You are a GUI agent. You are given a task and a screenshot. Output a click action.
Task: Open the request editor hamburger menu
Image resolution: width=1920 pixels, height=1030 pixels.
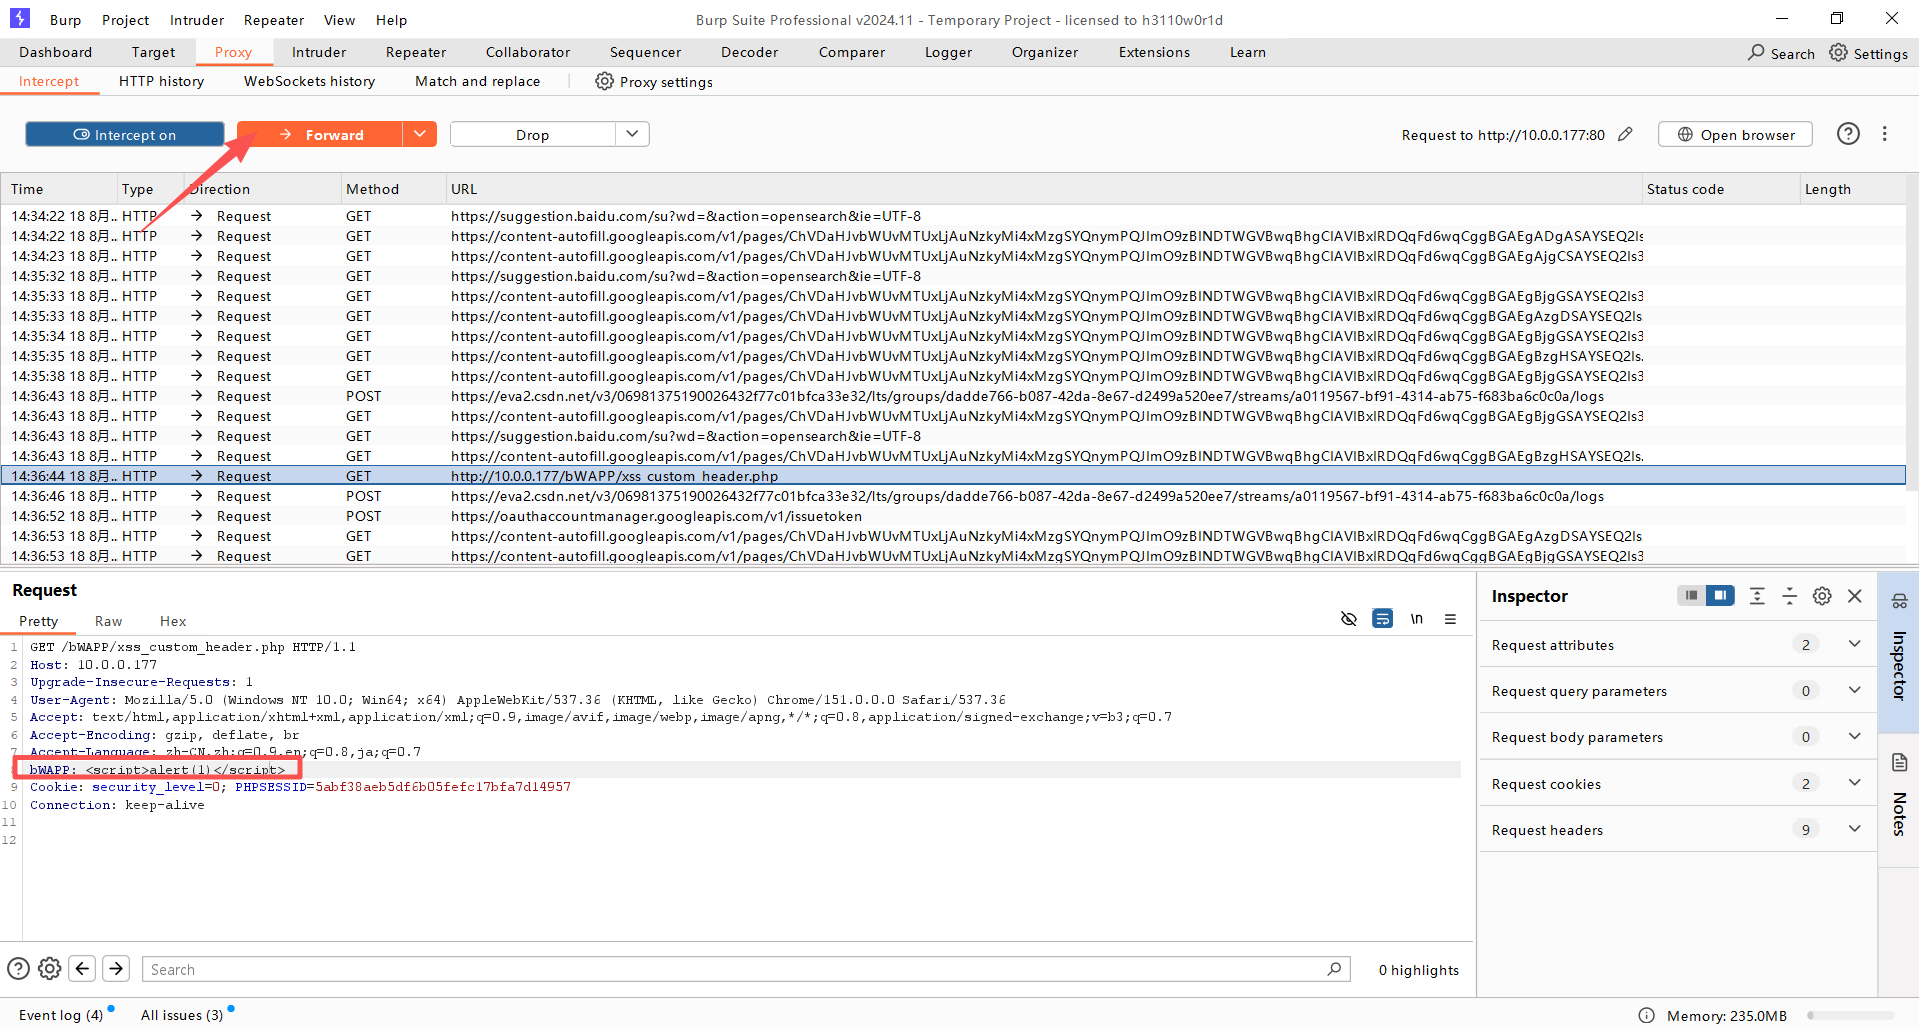pyautogui.click(x=1450, y=619)
